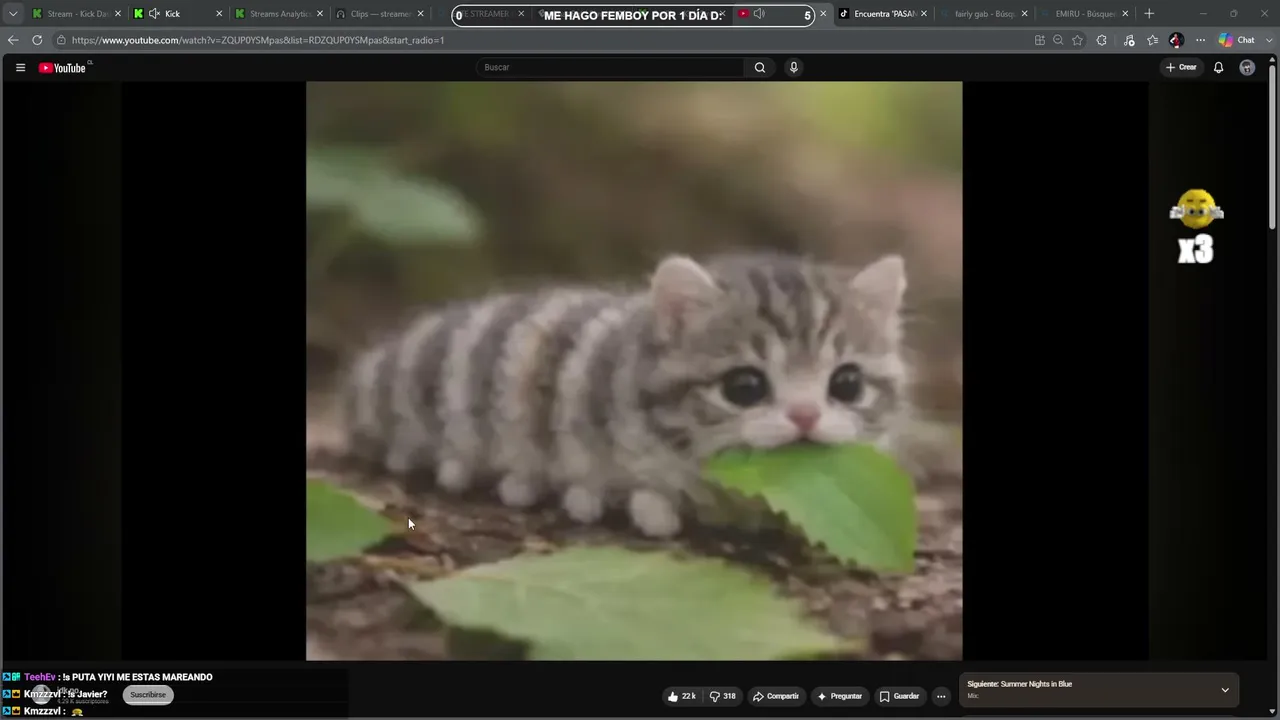Click the Suscribirse button
Image resolution: width=1280 pixels, height=720 pixels.
(x=148, y=695)
